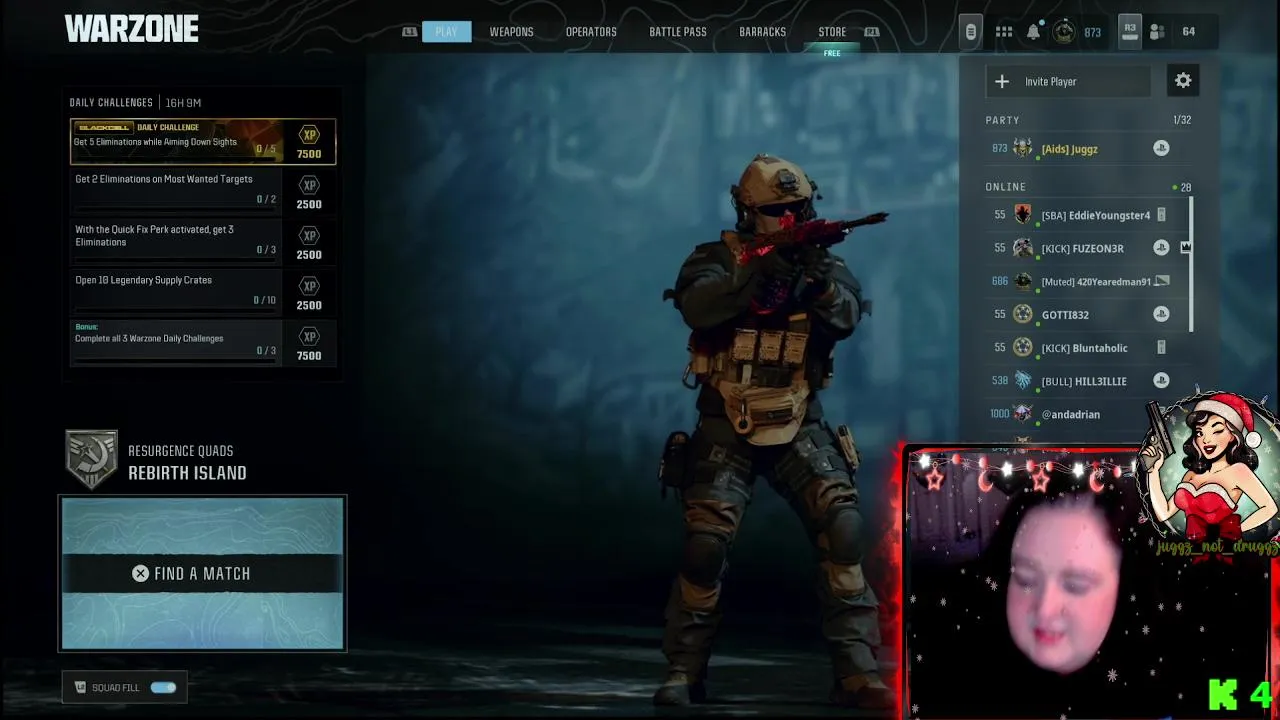Image resolution: width=1280 pixels, height=720 pixels.
Task: Click the PC icon on 420Yearedman91 row
Action: coord(1161,281)
